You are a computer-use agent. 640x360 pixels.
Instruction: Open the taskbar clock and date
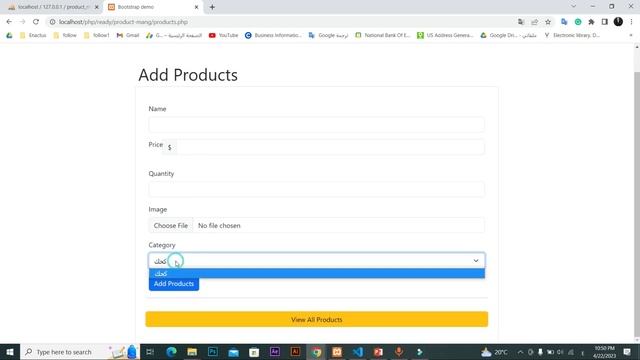coord(604,352)
